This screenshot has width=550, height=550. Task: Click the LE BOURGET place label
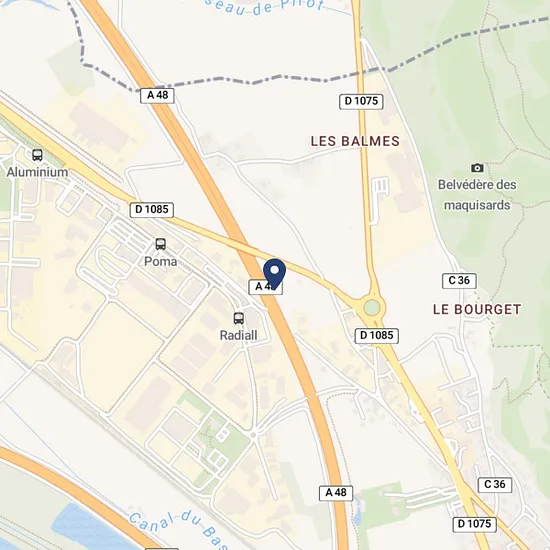tap(477, 309)
